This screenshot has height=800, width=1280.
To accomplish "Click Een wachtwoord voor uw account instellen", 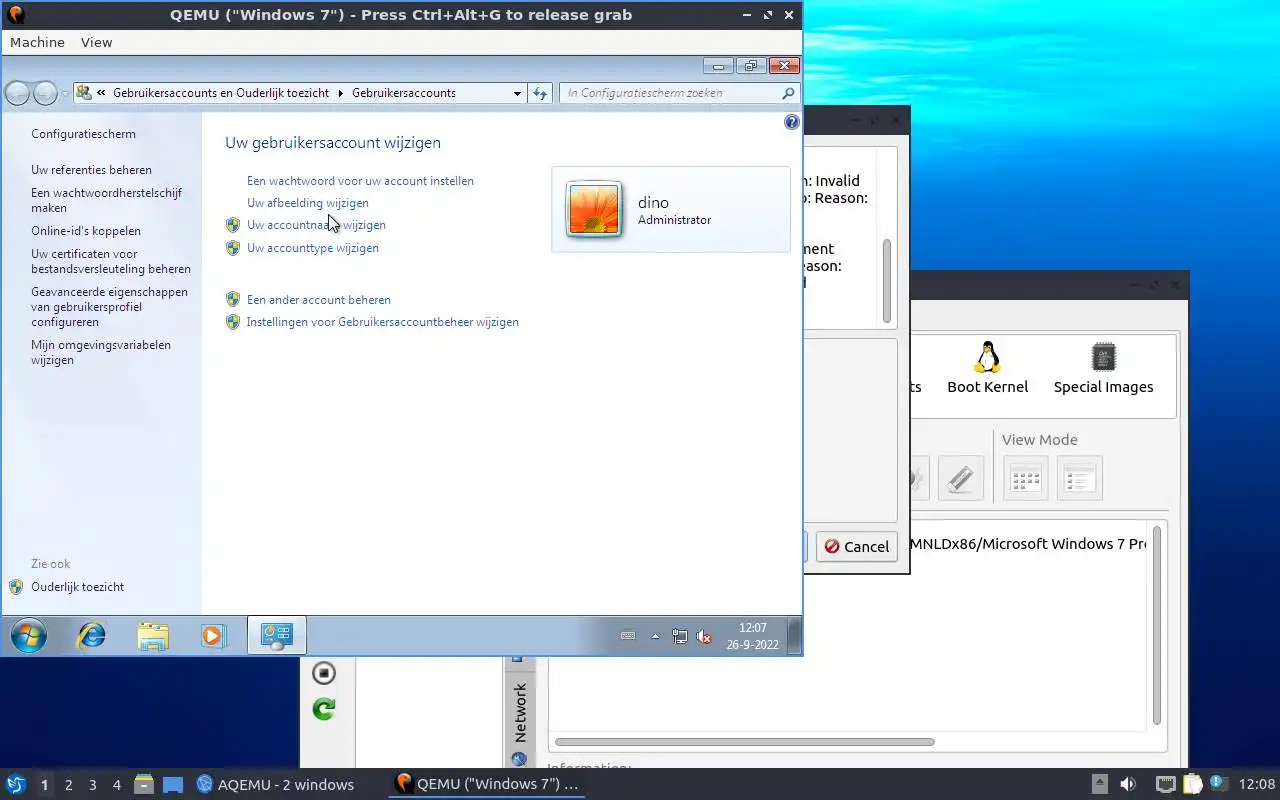I will 360,181.
